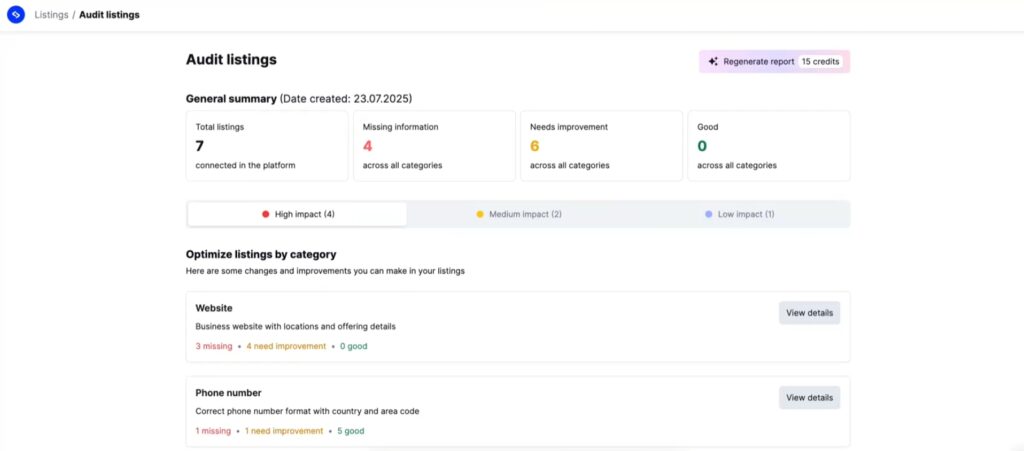
Task: Click the sparkle icon on Regenerate report
Action: (x=713, y=62)
